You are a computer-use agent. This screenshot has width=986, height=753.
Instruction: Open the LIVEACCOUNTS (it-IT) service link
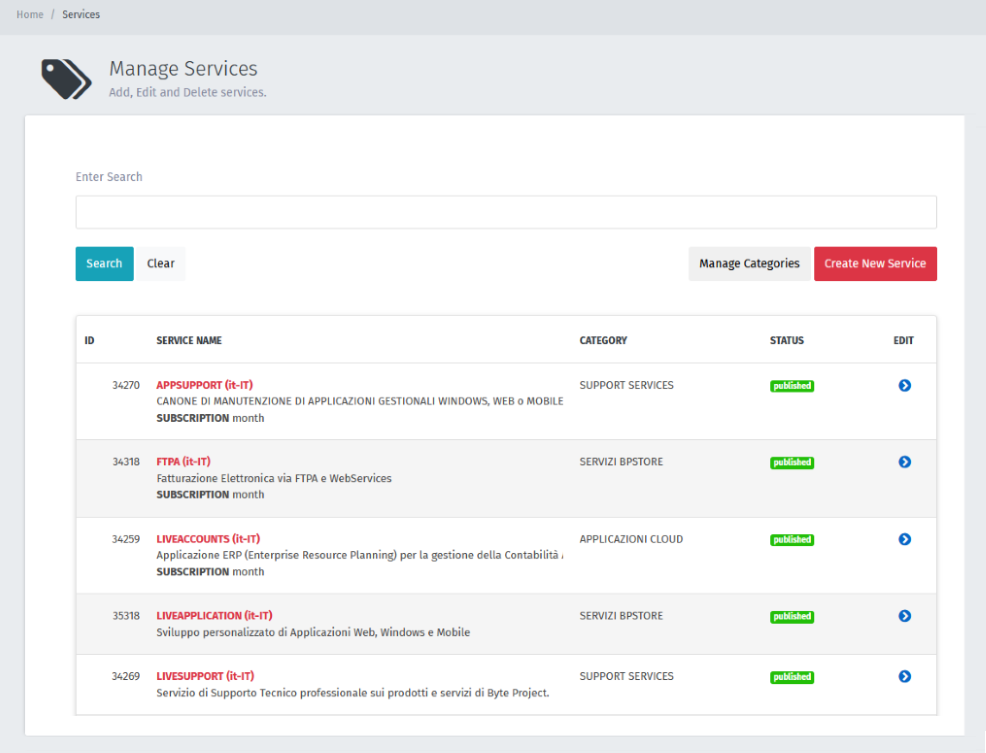(x=208, y=539)
